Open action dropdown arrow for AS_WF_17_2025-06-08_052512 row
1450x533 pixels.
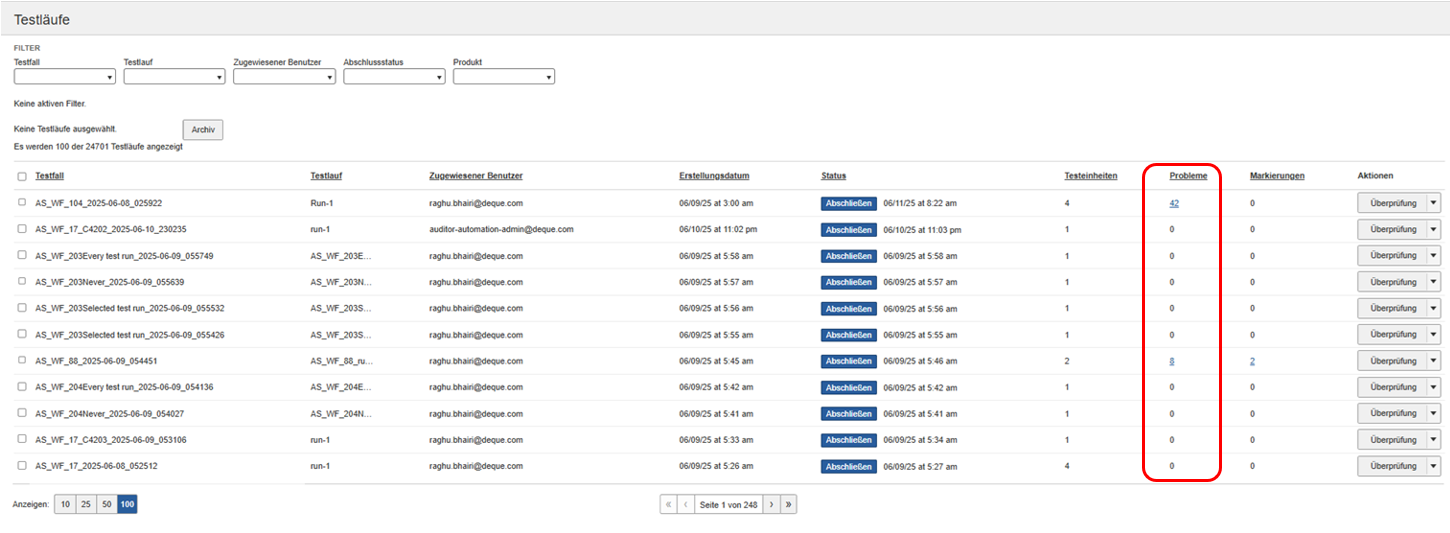[1434, 466]
